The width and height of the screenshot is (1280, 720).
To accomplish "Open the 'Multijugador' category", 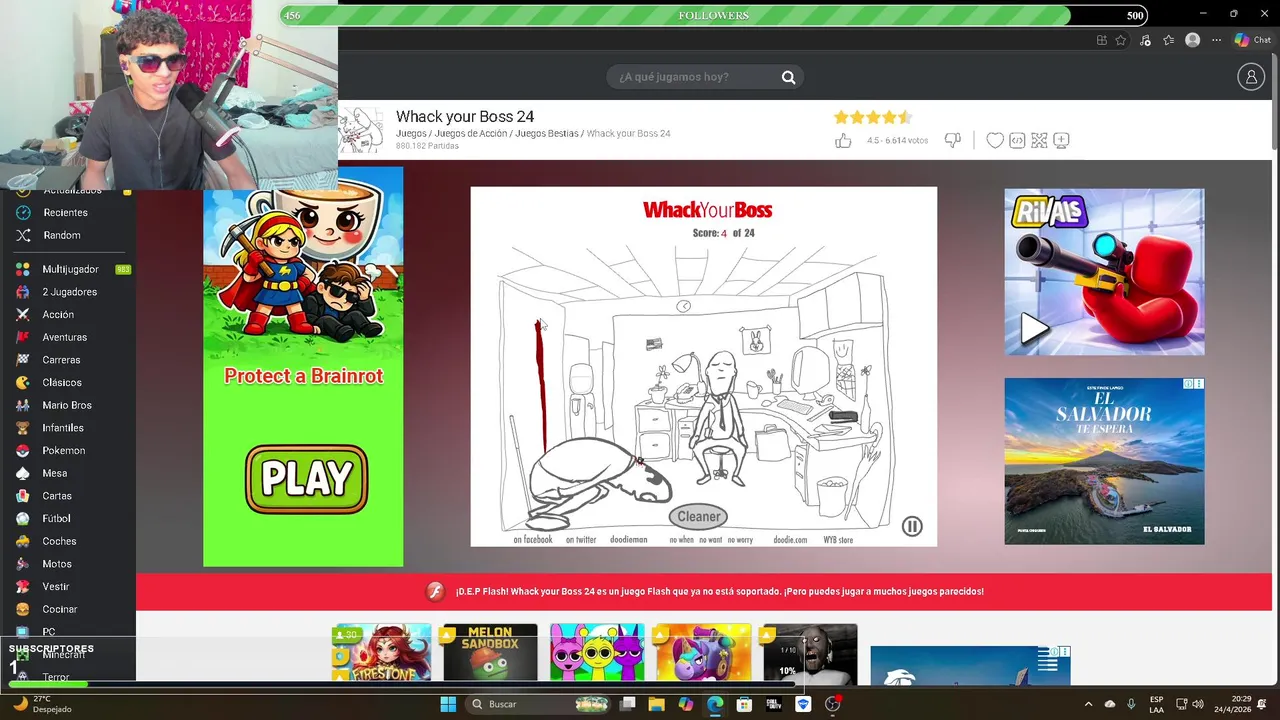I will [x=70, y=269].
